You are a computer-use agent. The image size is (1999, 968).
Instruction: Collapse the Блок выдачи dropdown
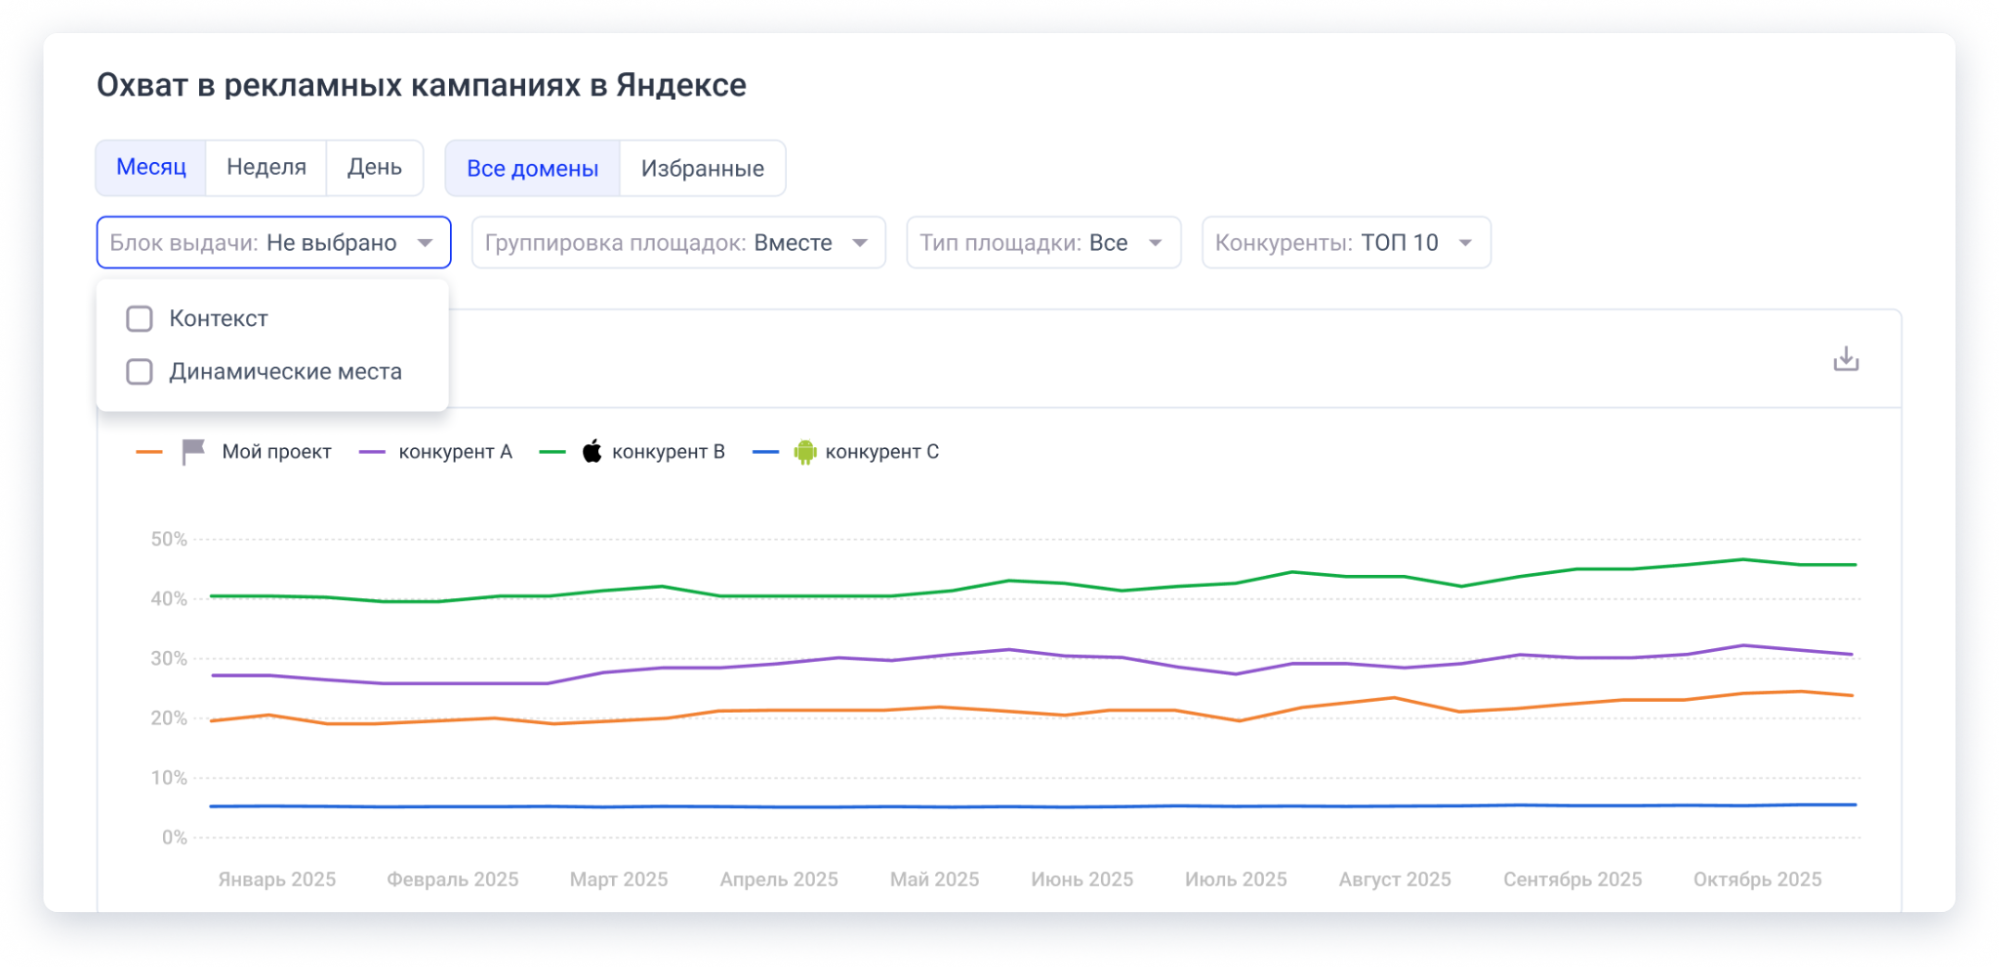click(273, 243)
